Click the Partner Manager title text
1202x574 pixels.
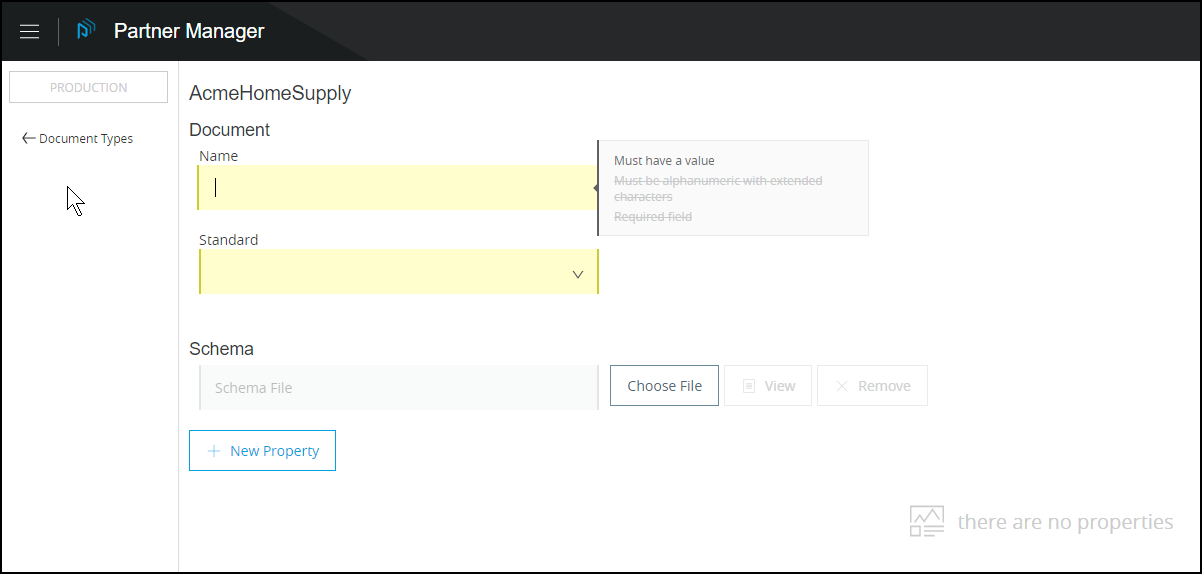coord(189,31)
